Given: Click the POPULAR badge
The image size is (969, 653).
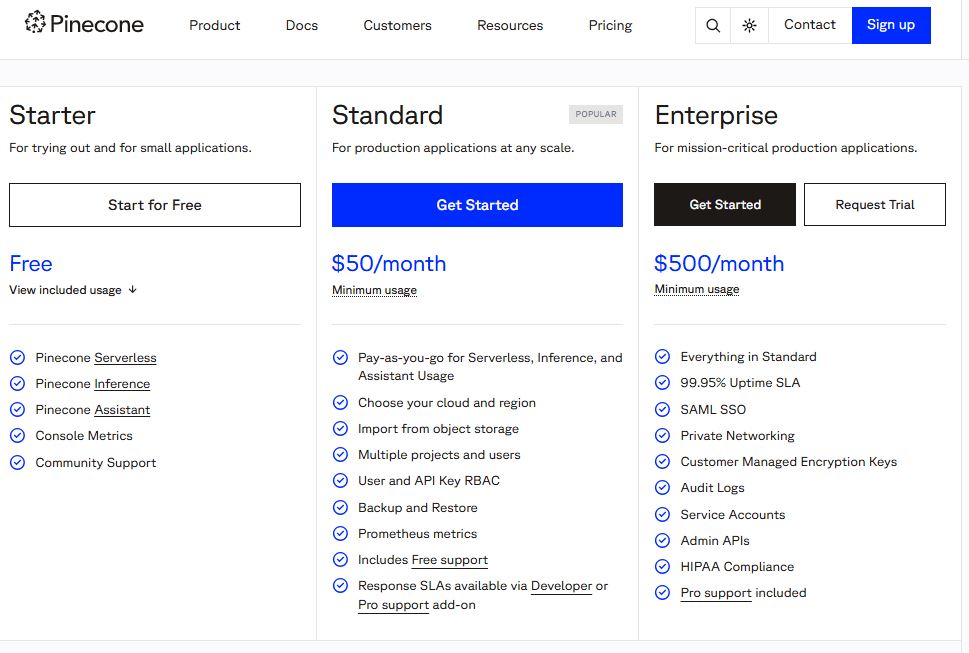Looking at the screenshot, I should pyautogui.click(x=596, y=114).
